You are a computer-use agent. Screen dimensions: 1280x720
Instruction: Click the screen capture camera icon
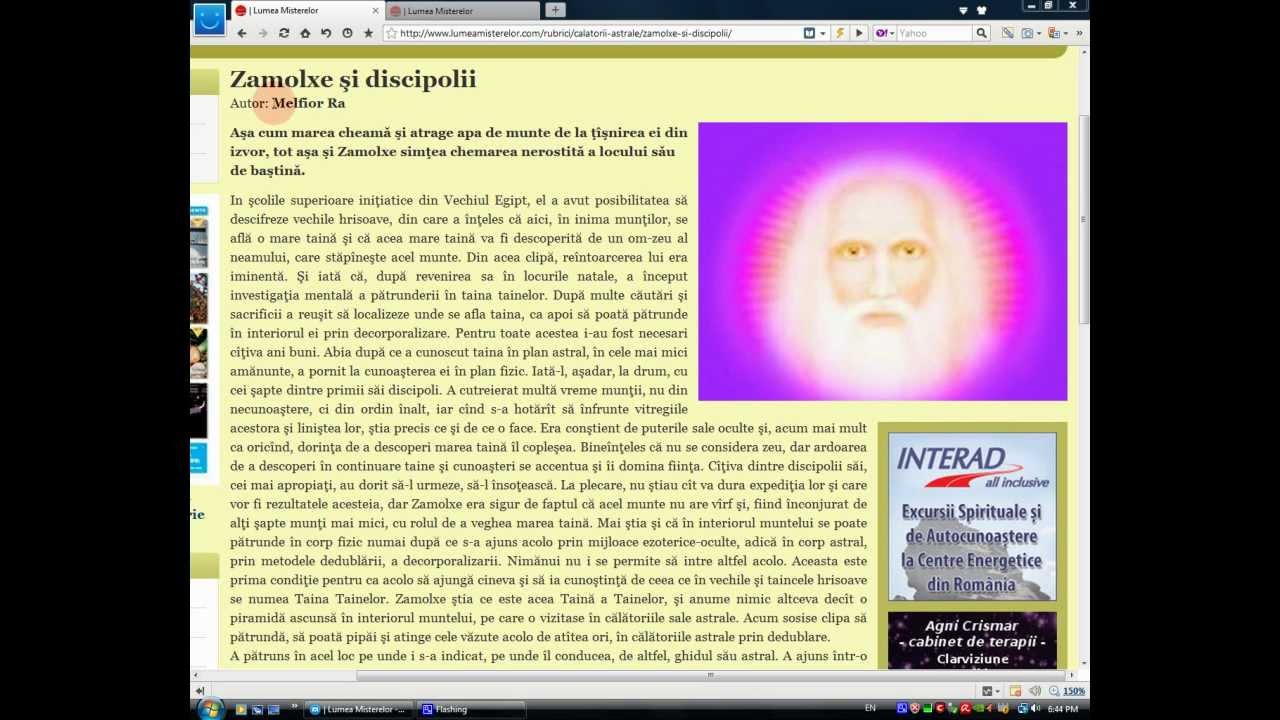pos(1027,33)
